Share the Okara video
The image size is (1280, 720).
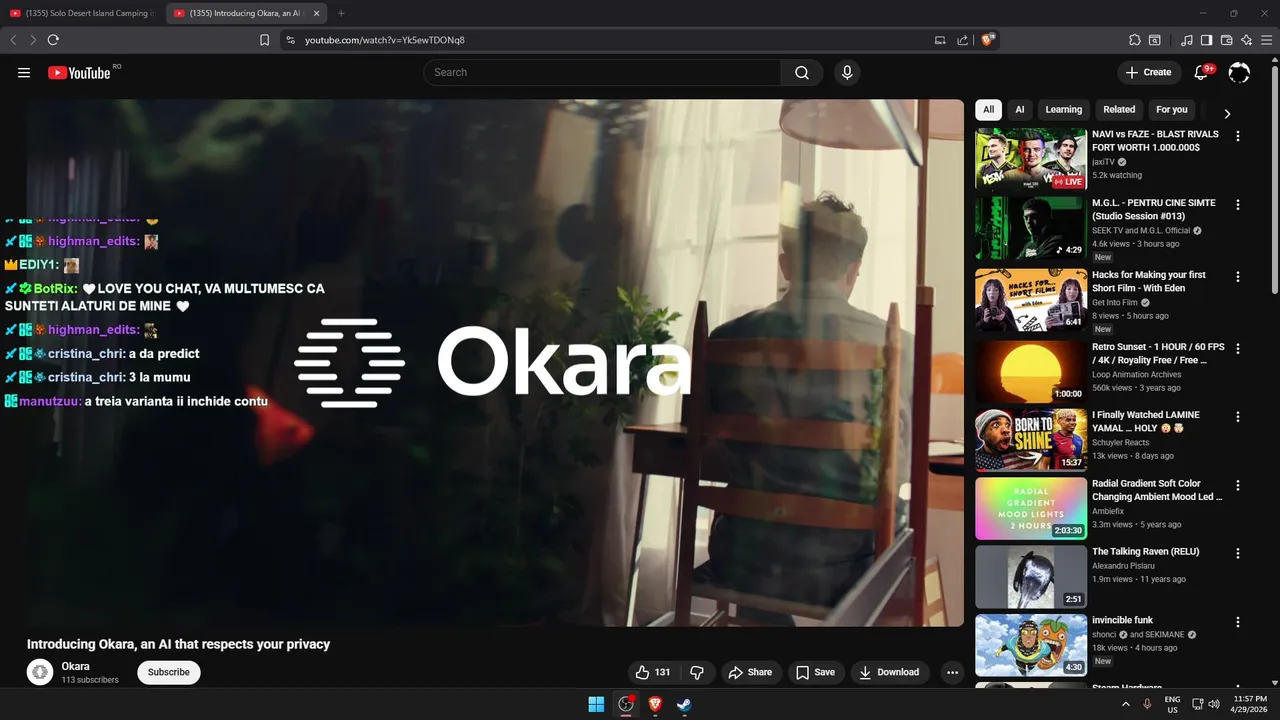click(x=750, y=672)
